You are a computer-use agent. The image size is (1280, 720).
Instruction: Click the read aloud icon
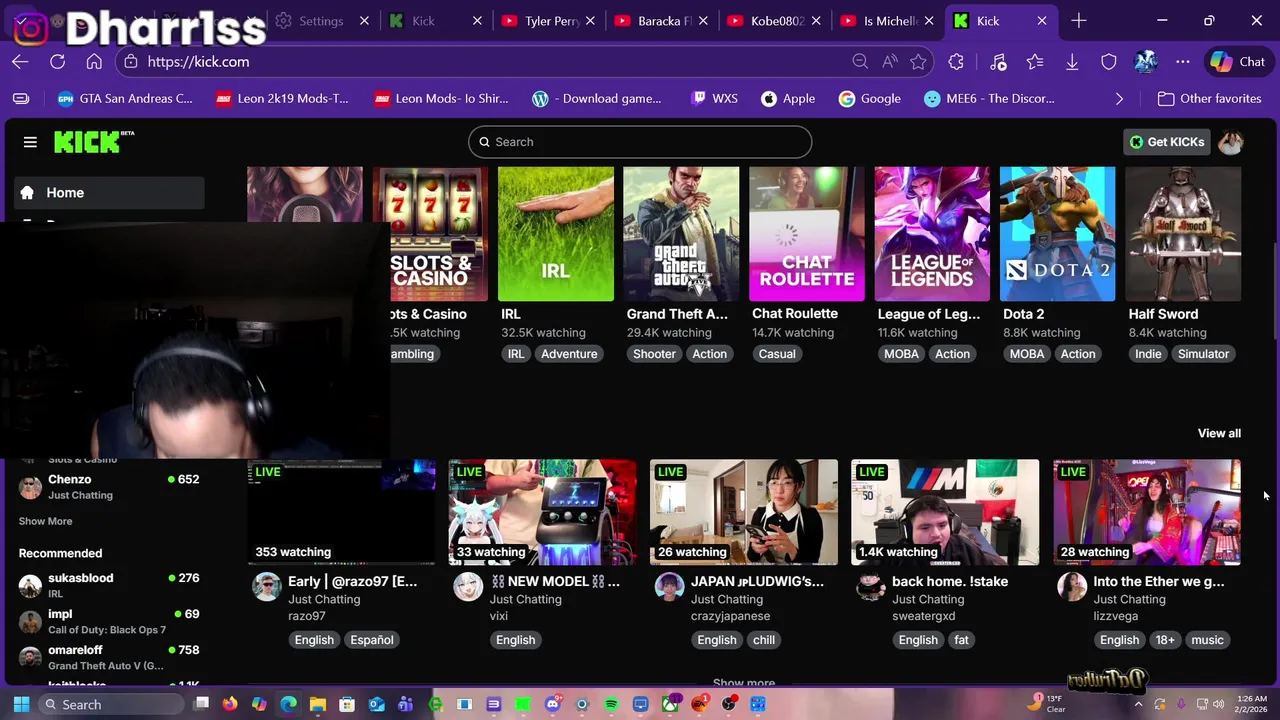890,62
